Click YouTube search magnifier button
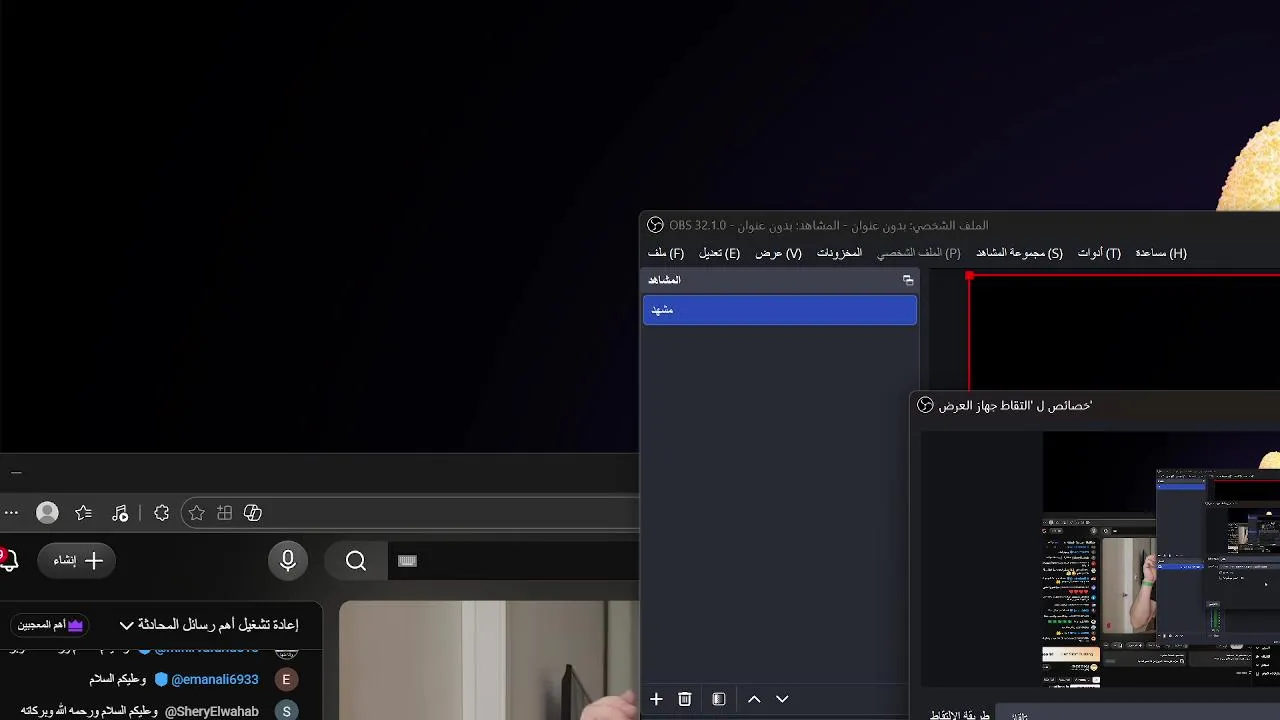 pos(356,561)
